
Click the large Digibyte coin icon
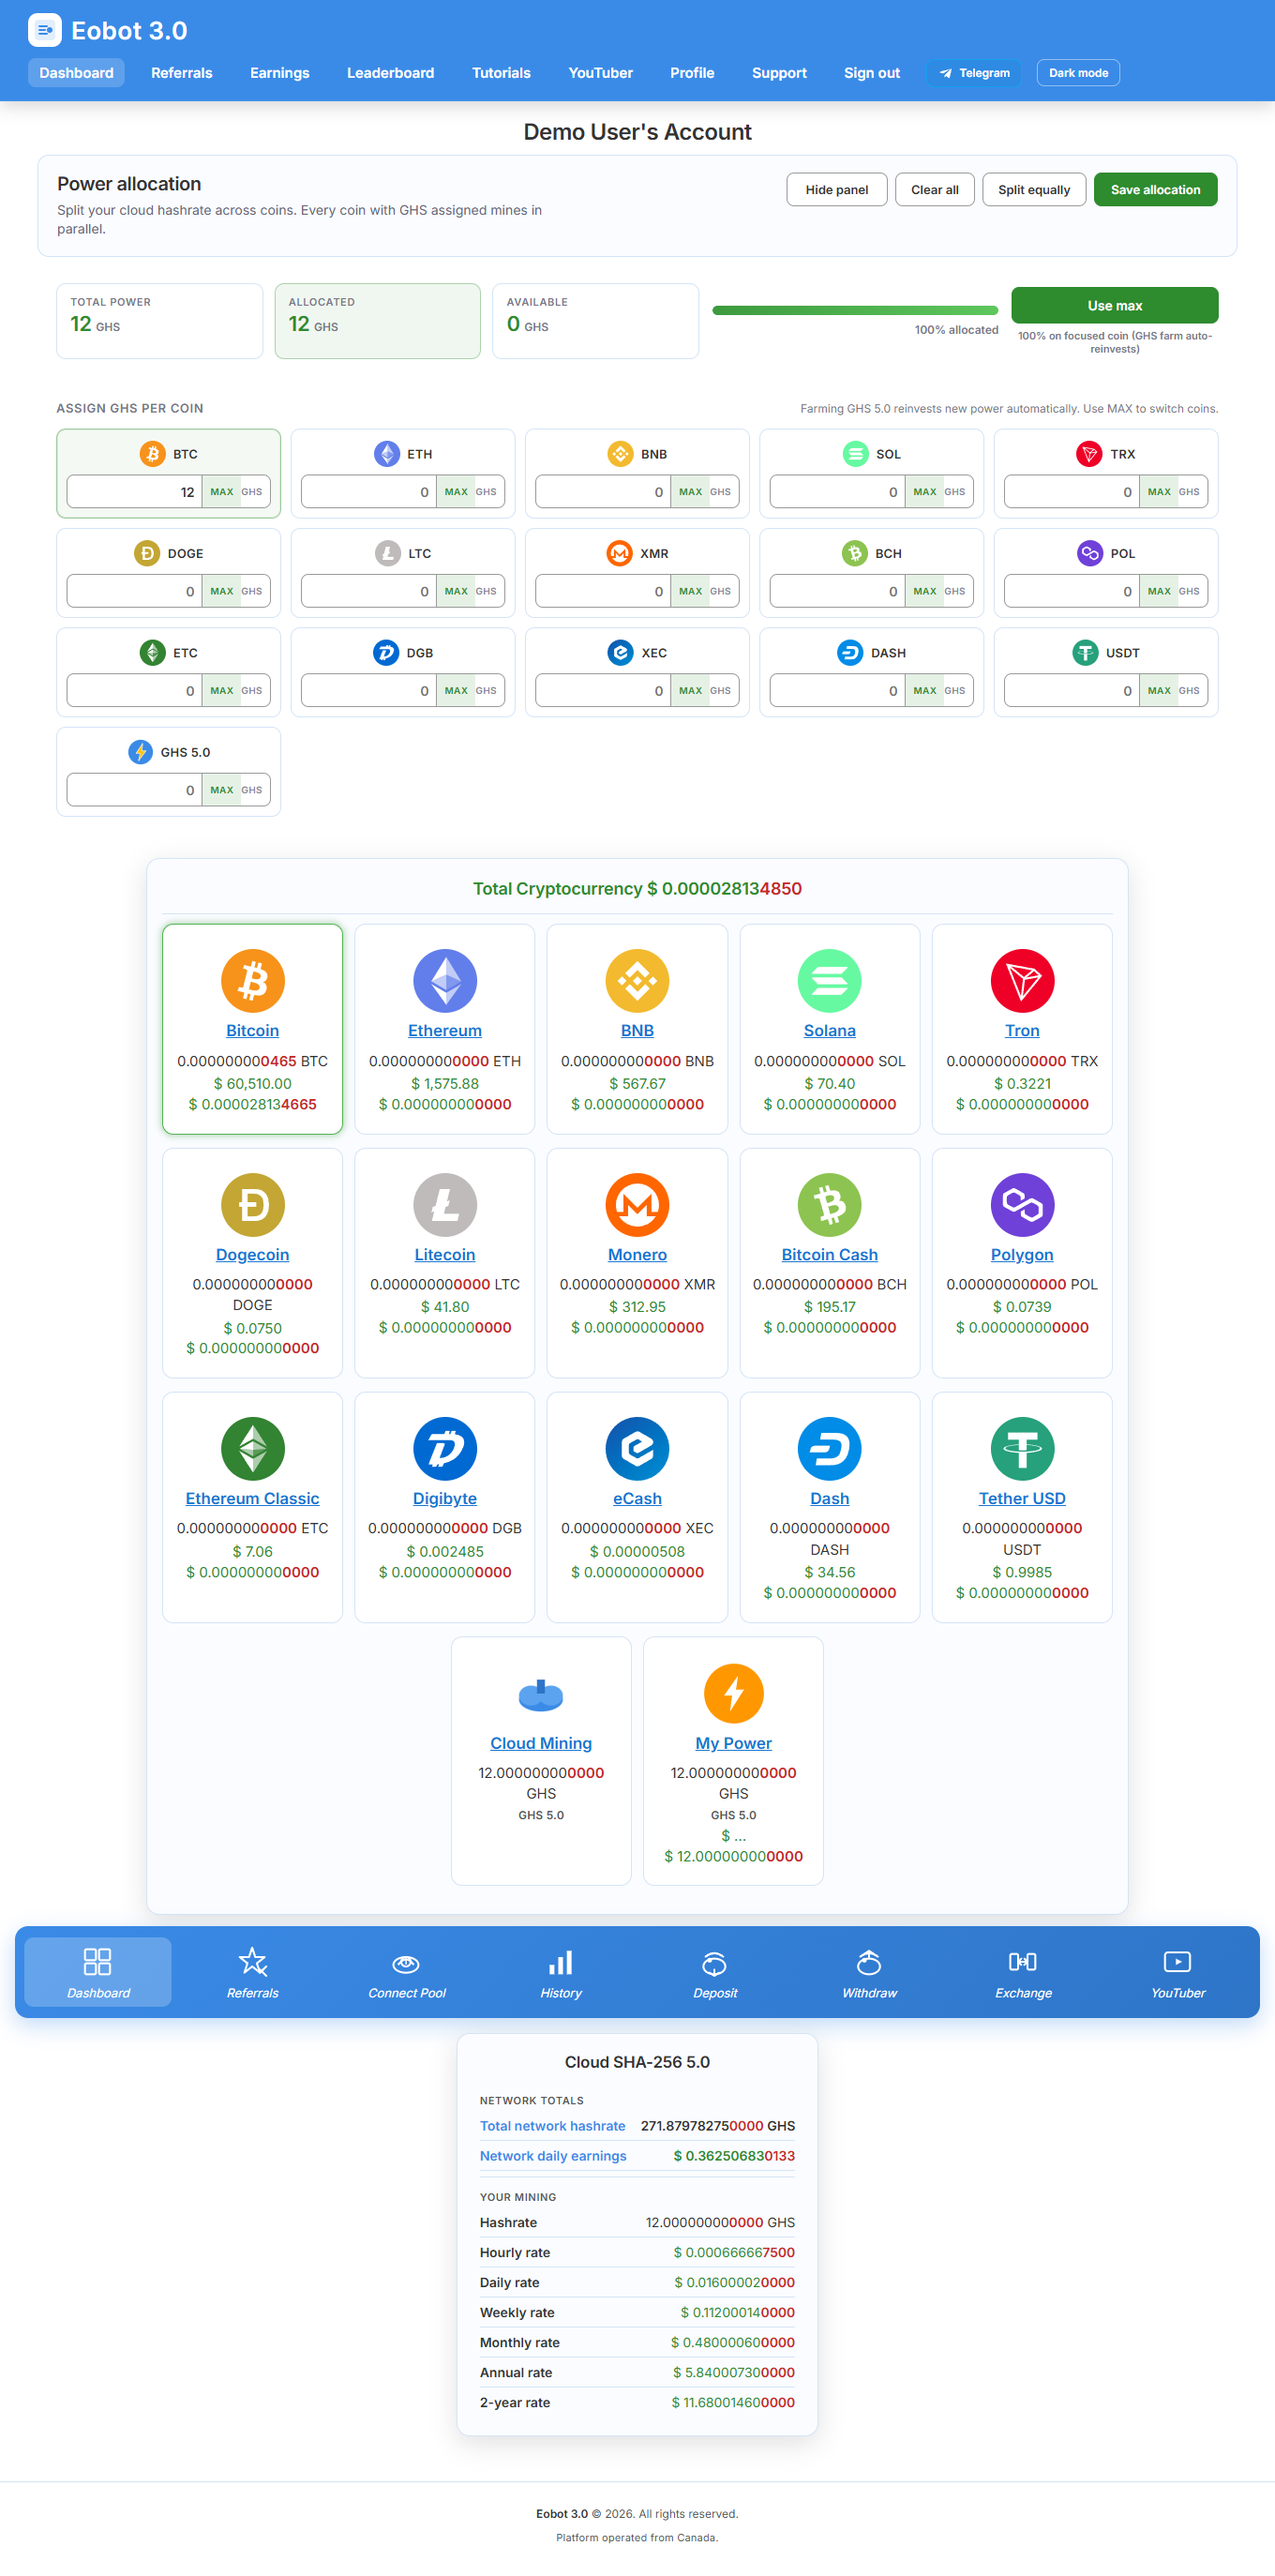pos(445,1448)
